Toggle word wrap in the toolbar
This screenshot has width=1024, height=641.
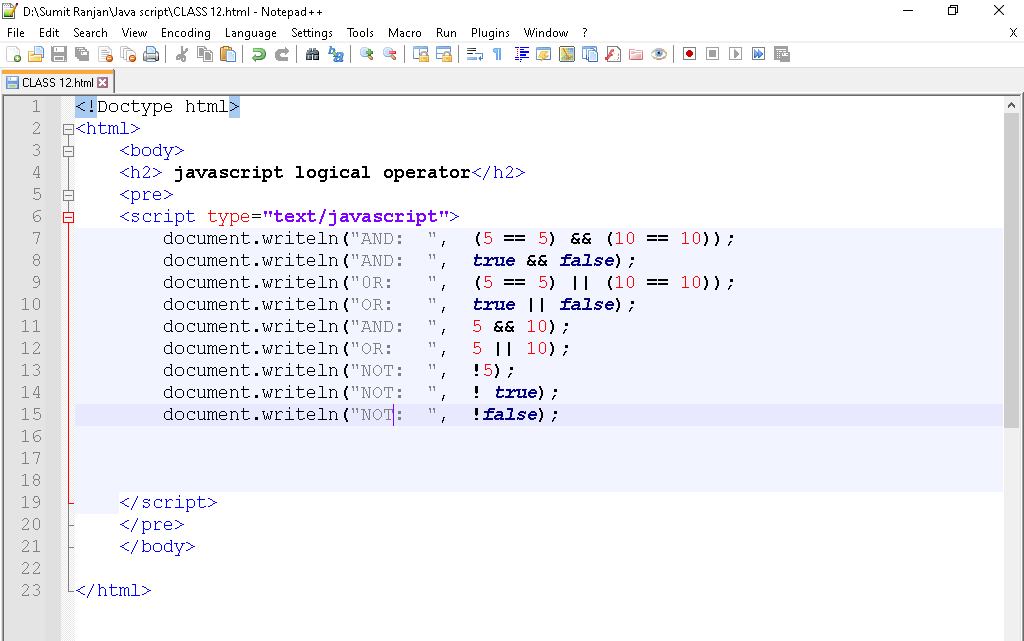pyautogui.click(x=475, y=54)
